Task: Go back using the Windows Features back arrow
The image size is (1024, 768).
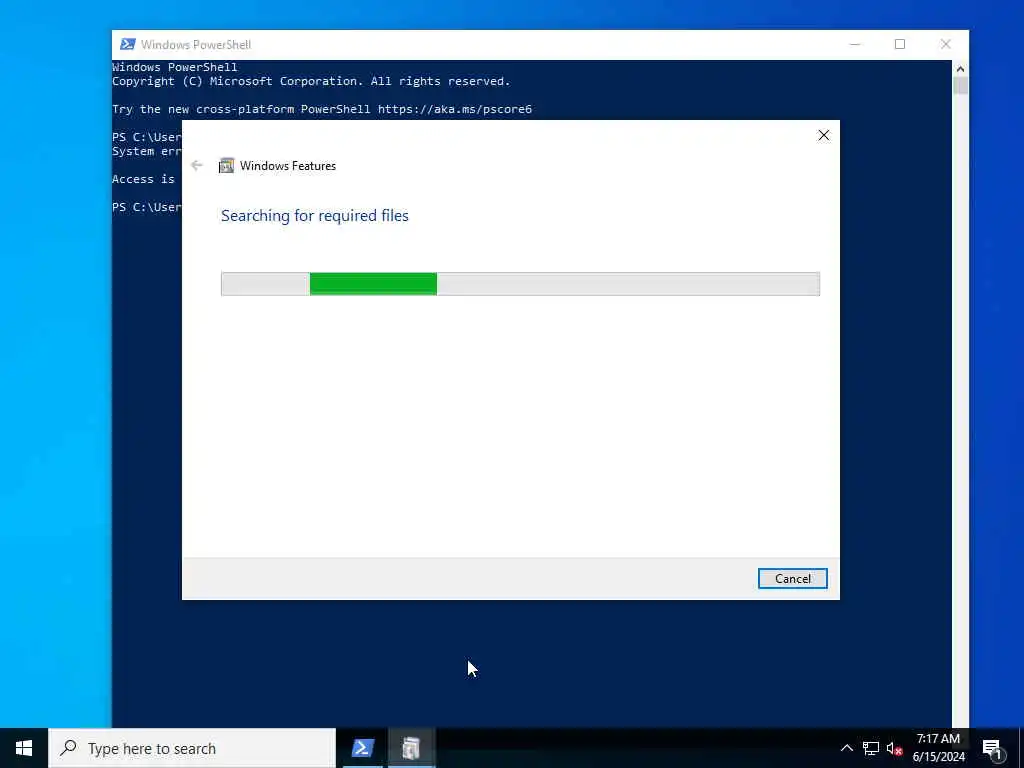Action: (x=197, y=165)
